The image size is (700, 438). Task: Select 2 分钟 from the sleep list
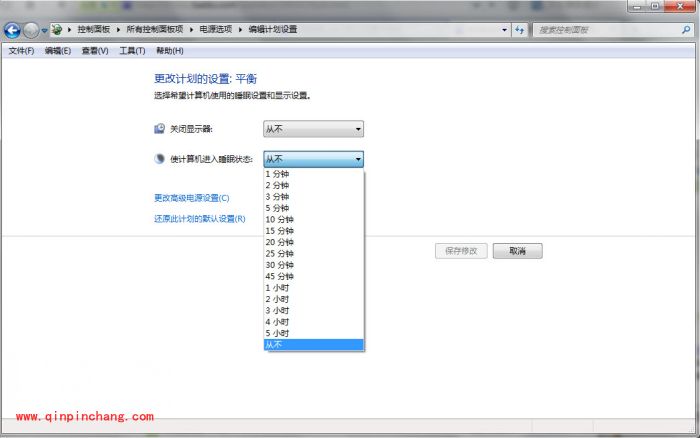point(314,185)
